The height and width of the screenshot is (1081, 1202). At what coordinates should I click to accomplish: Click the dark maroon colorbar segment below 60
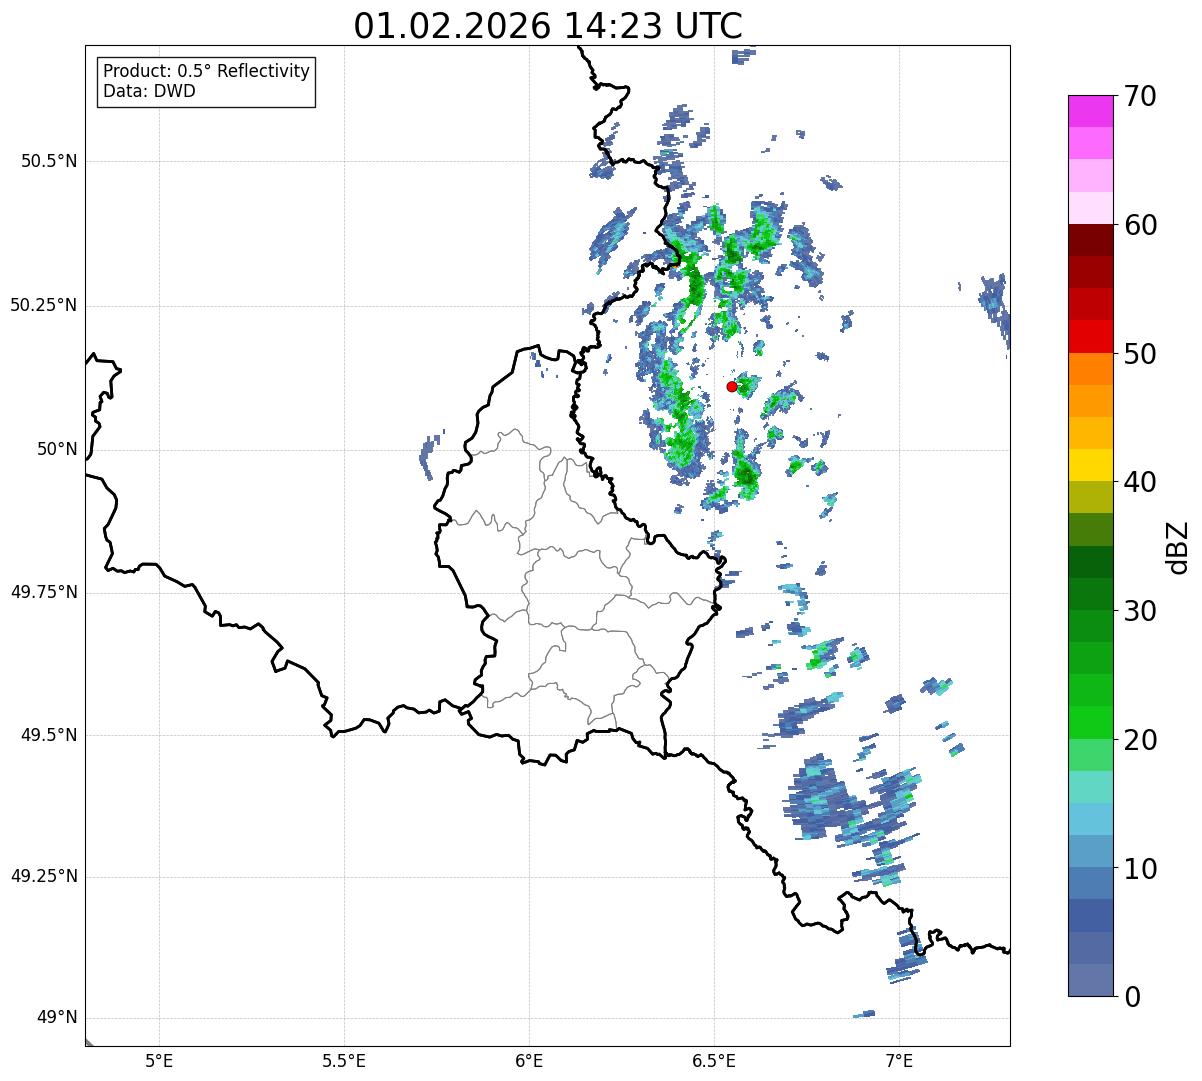click(1091, 240)
